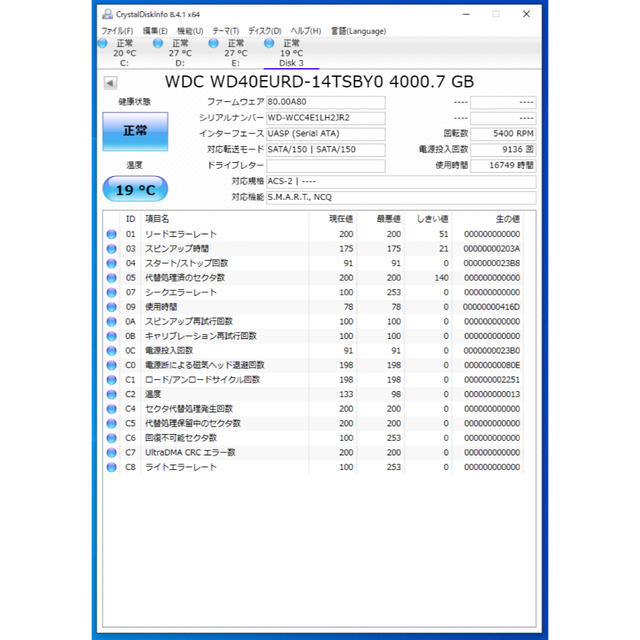Switch to the E: disk tab
640x640 pixels.
pos(235,53)
